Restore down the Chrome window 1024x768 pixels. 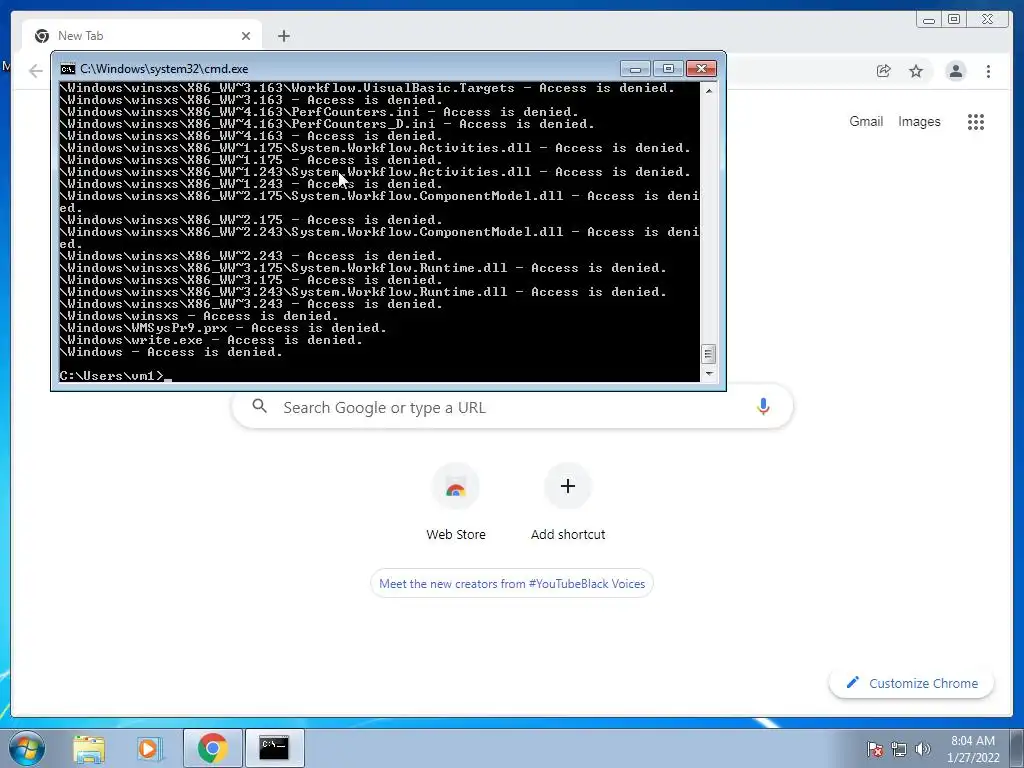(x=954, y=20)
